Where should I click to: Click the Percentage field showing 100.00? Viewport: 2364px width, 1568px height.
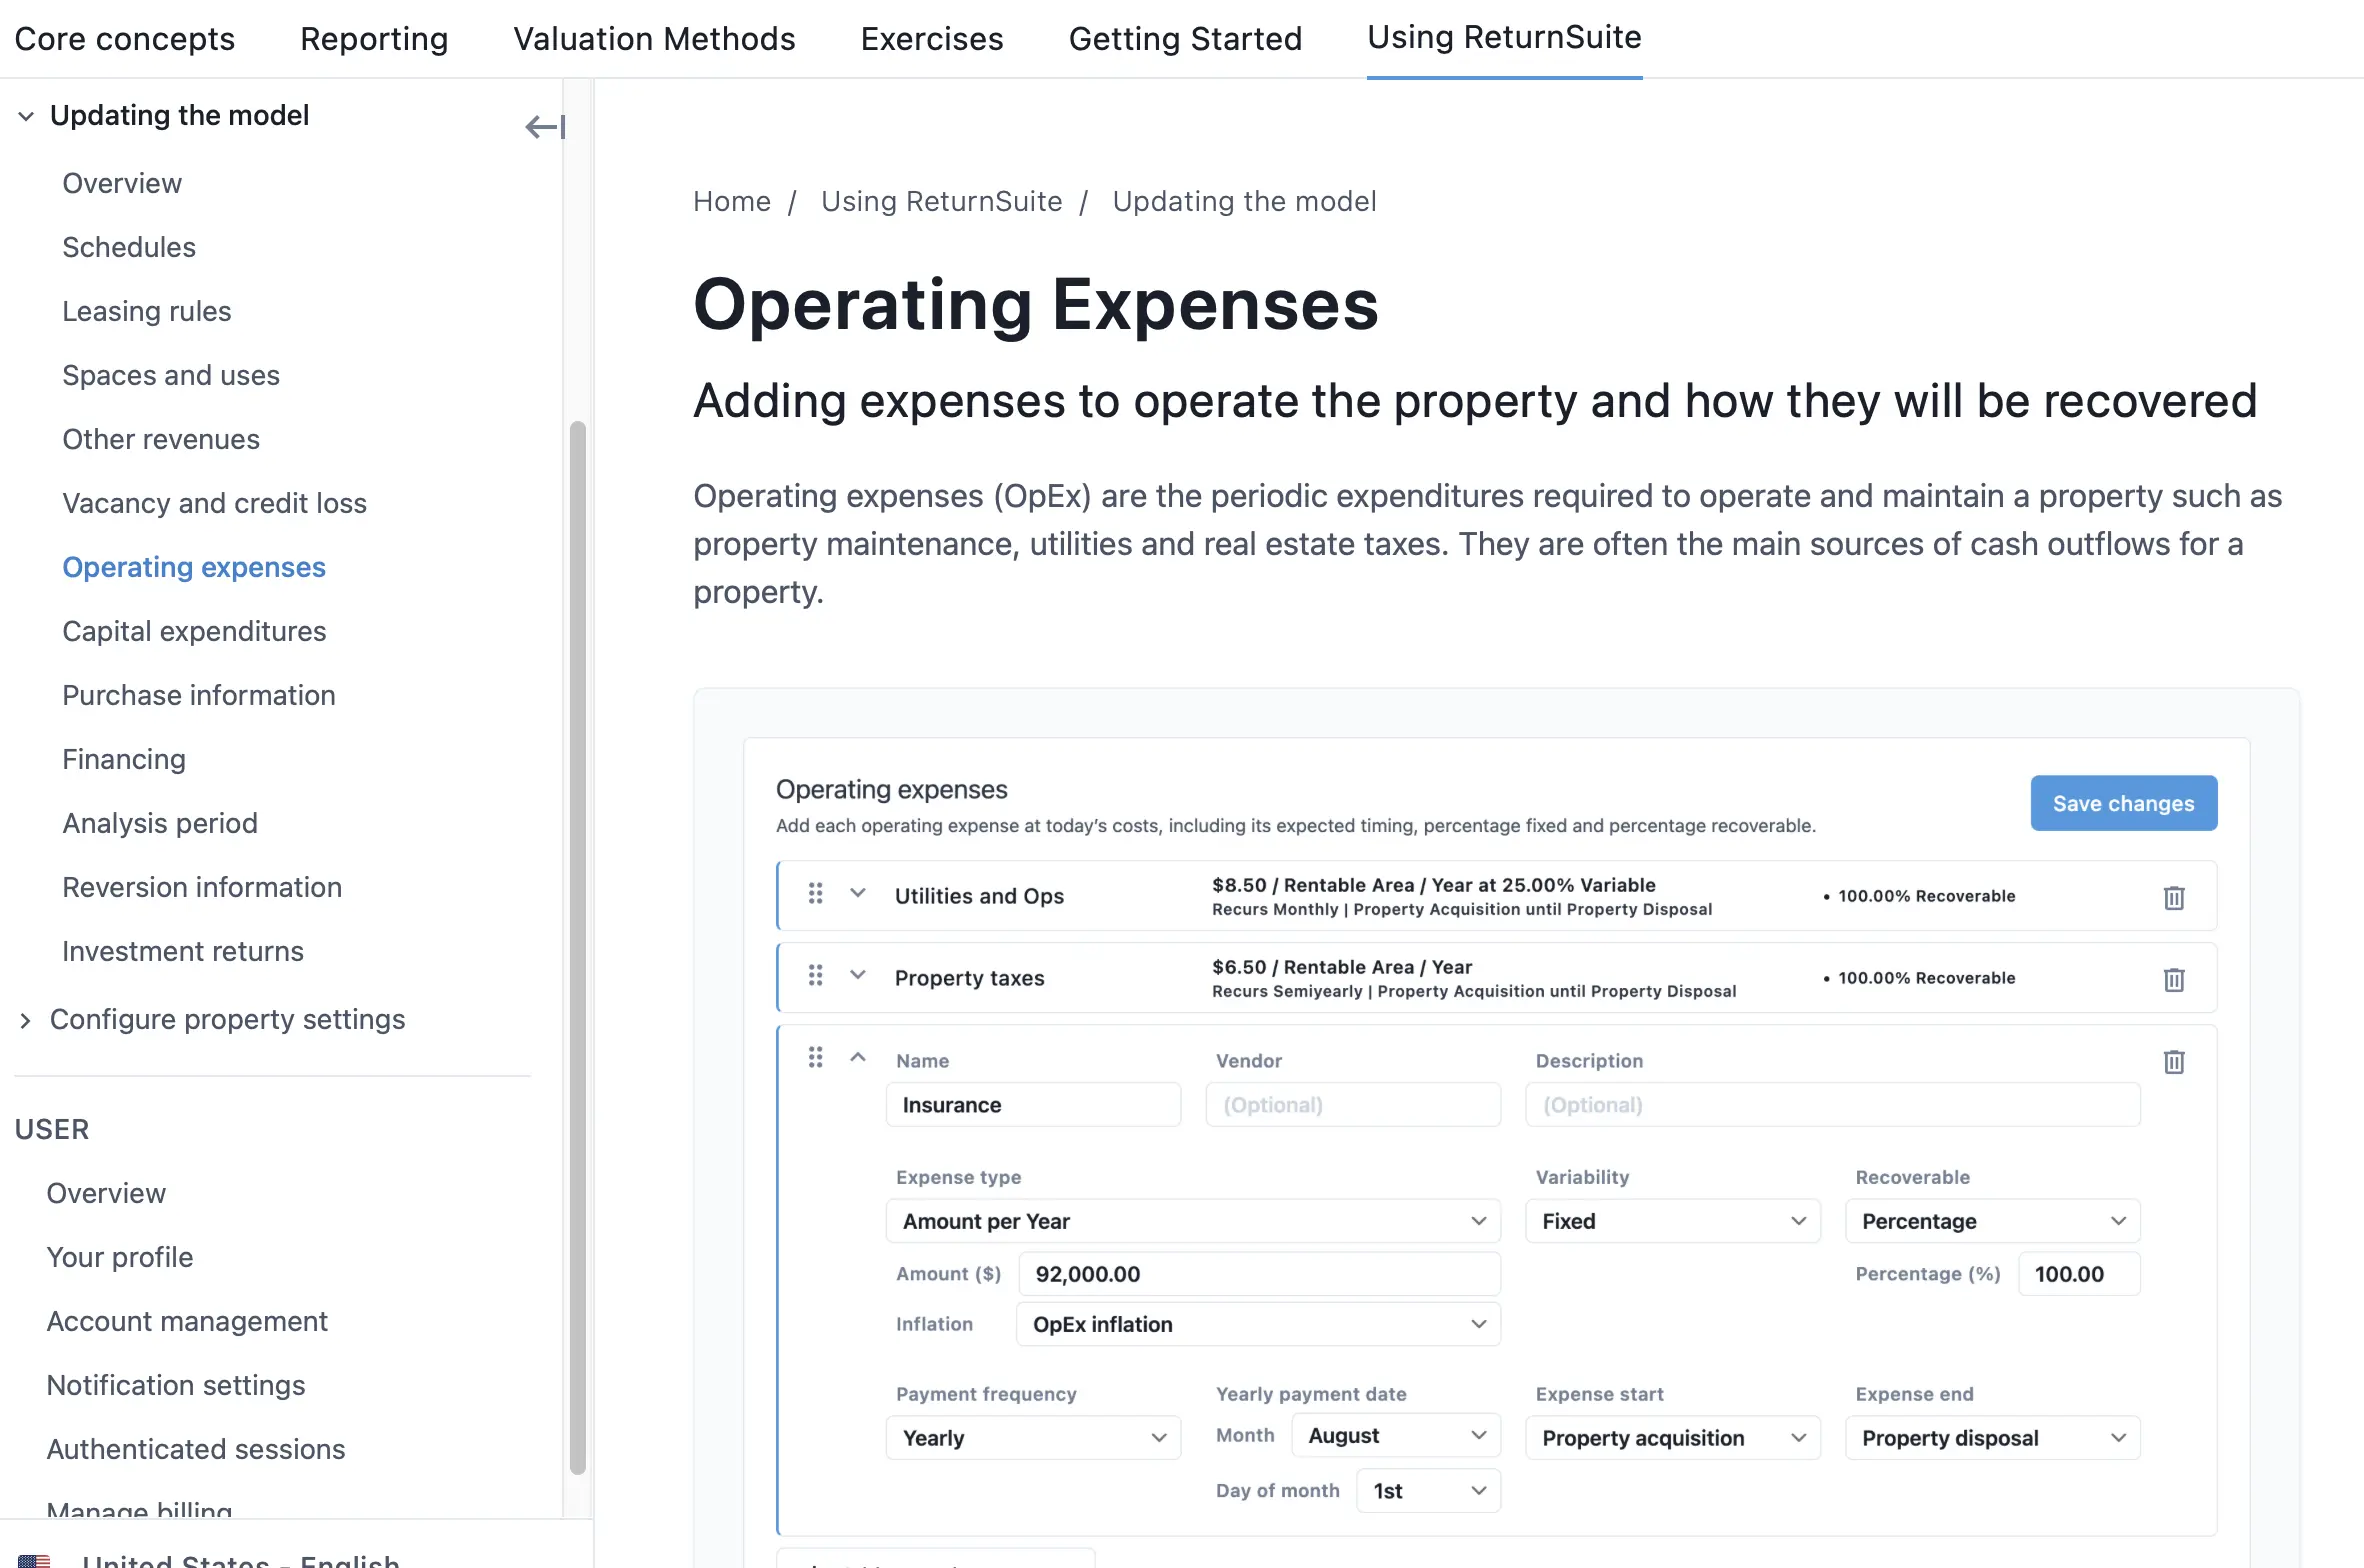(x=2079, y=1274)
